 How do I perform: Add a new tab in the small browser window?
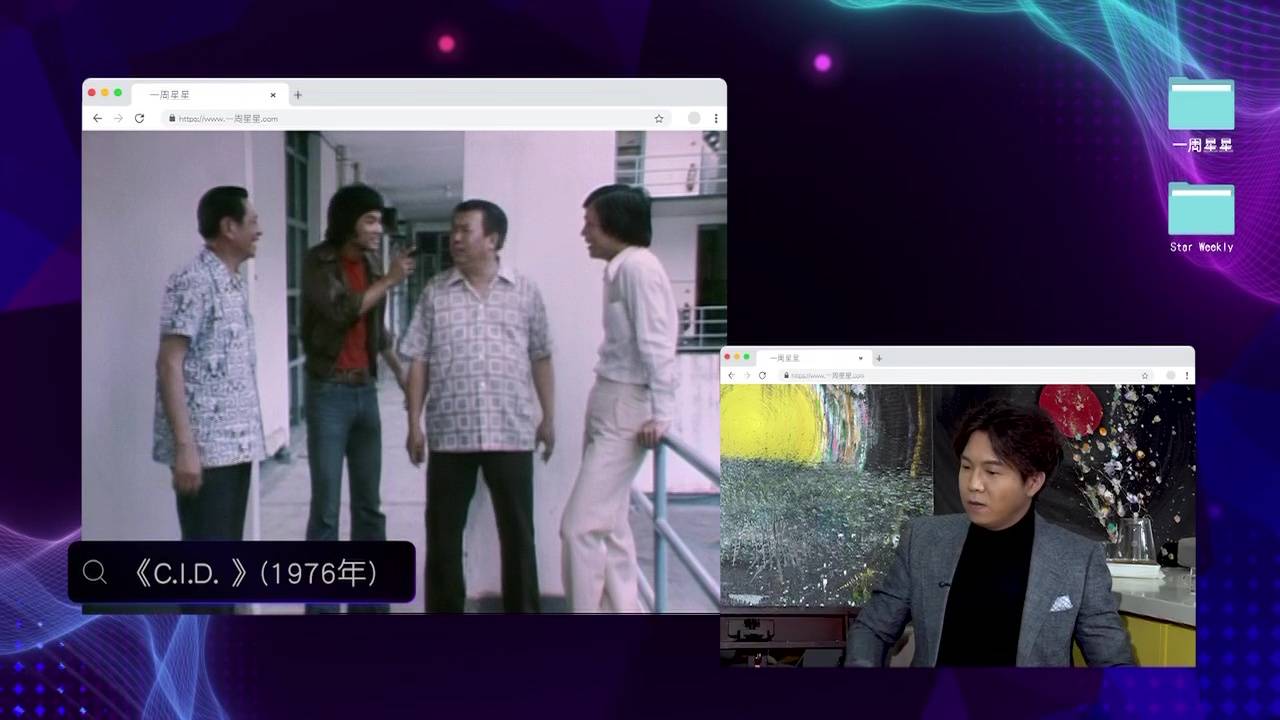(879, 358)
